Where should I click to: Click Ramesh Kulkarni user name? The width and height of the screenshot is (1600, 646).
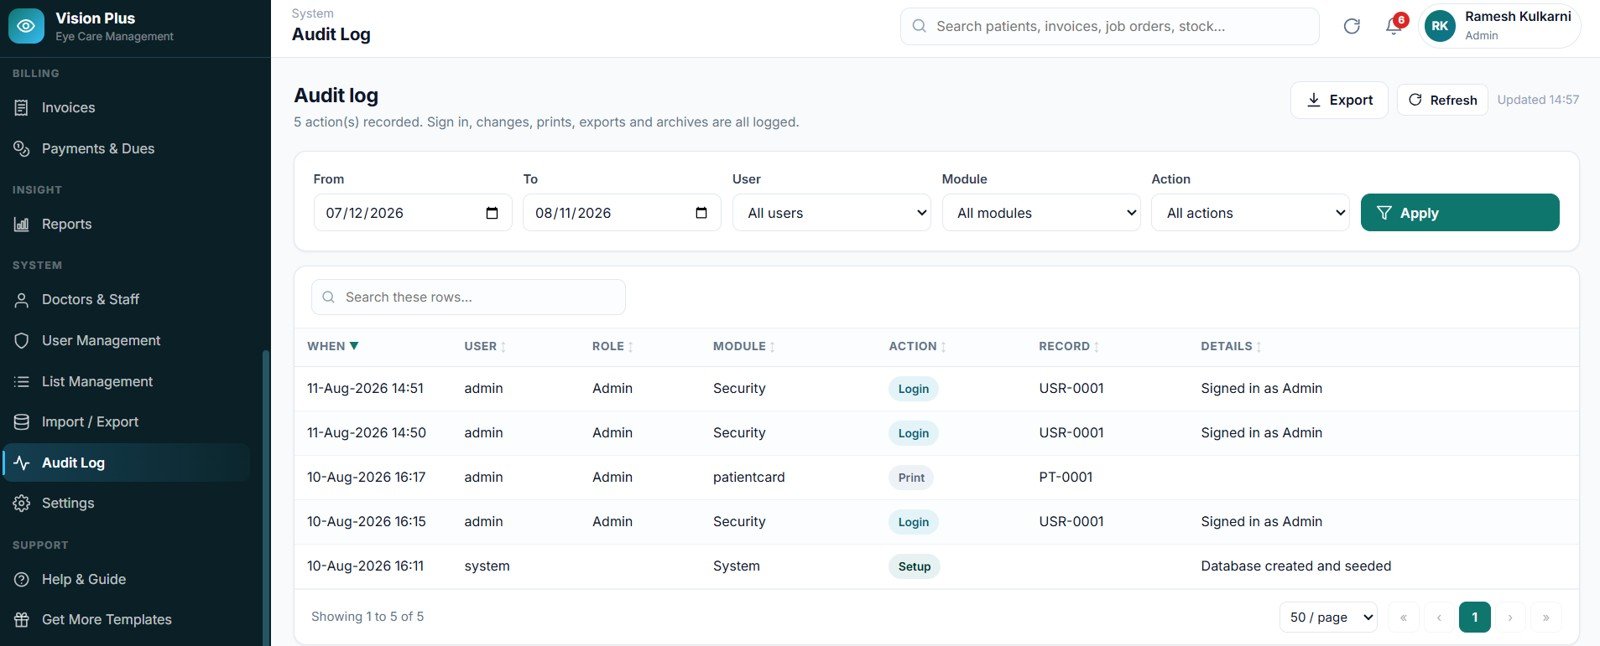1517,17
